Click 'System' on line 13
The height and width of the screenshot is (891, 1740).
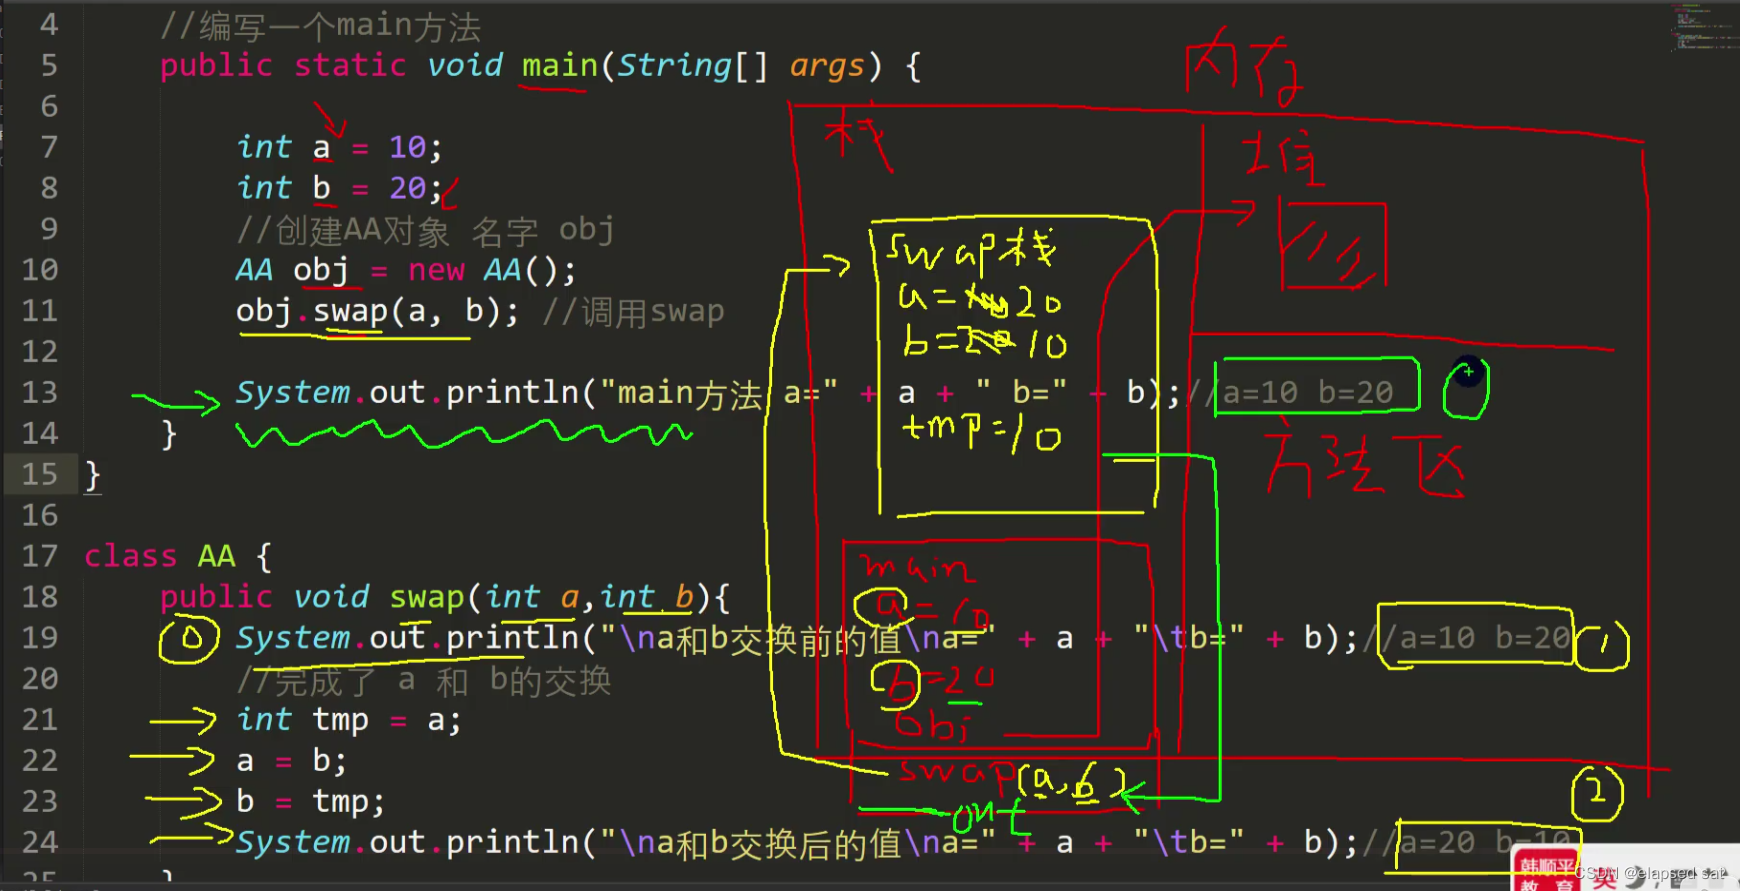point(293,393)
